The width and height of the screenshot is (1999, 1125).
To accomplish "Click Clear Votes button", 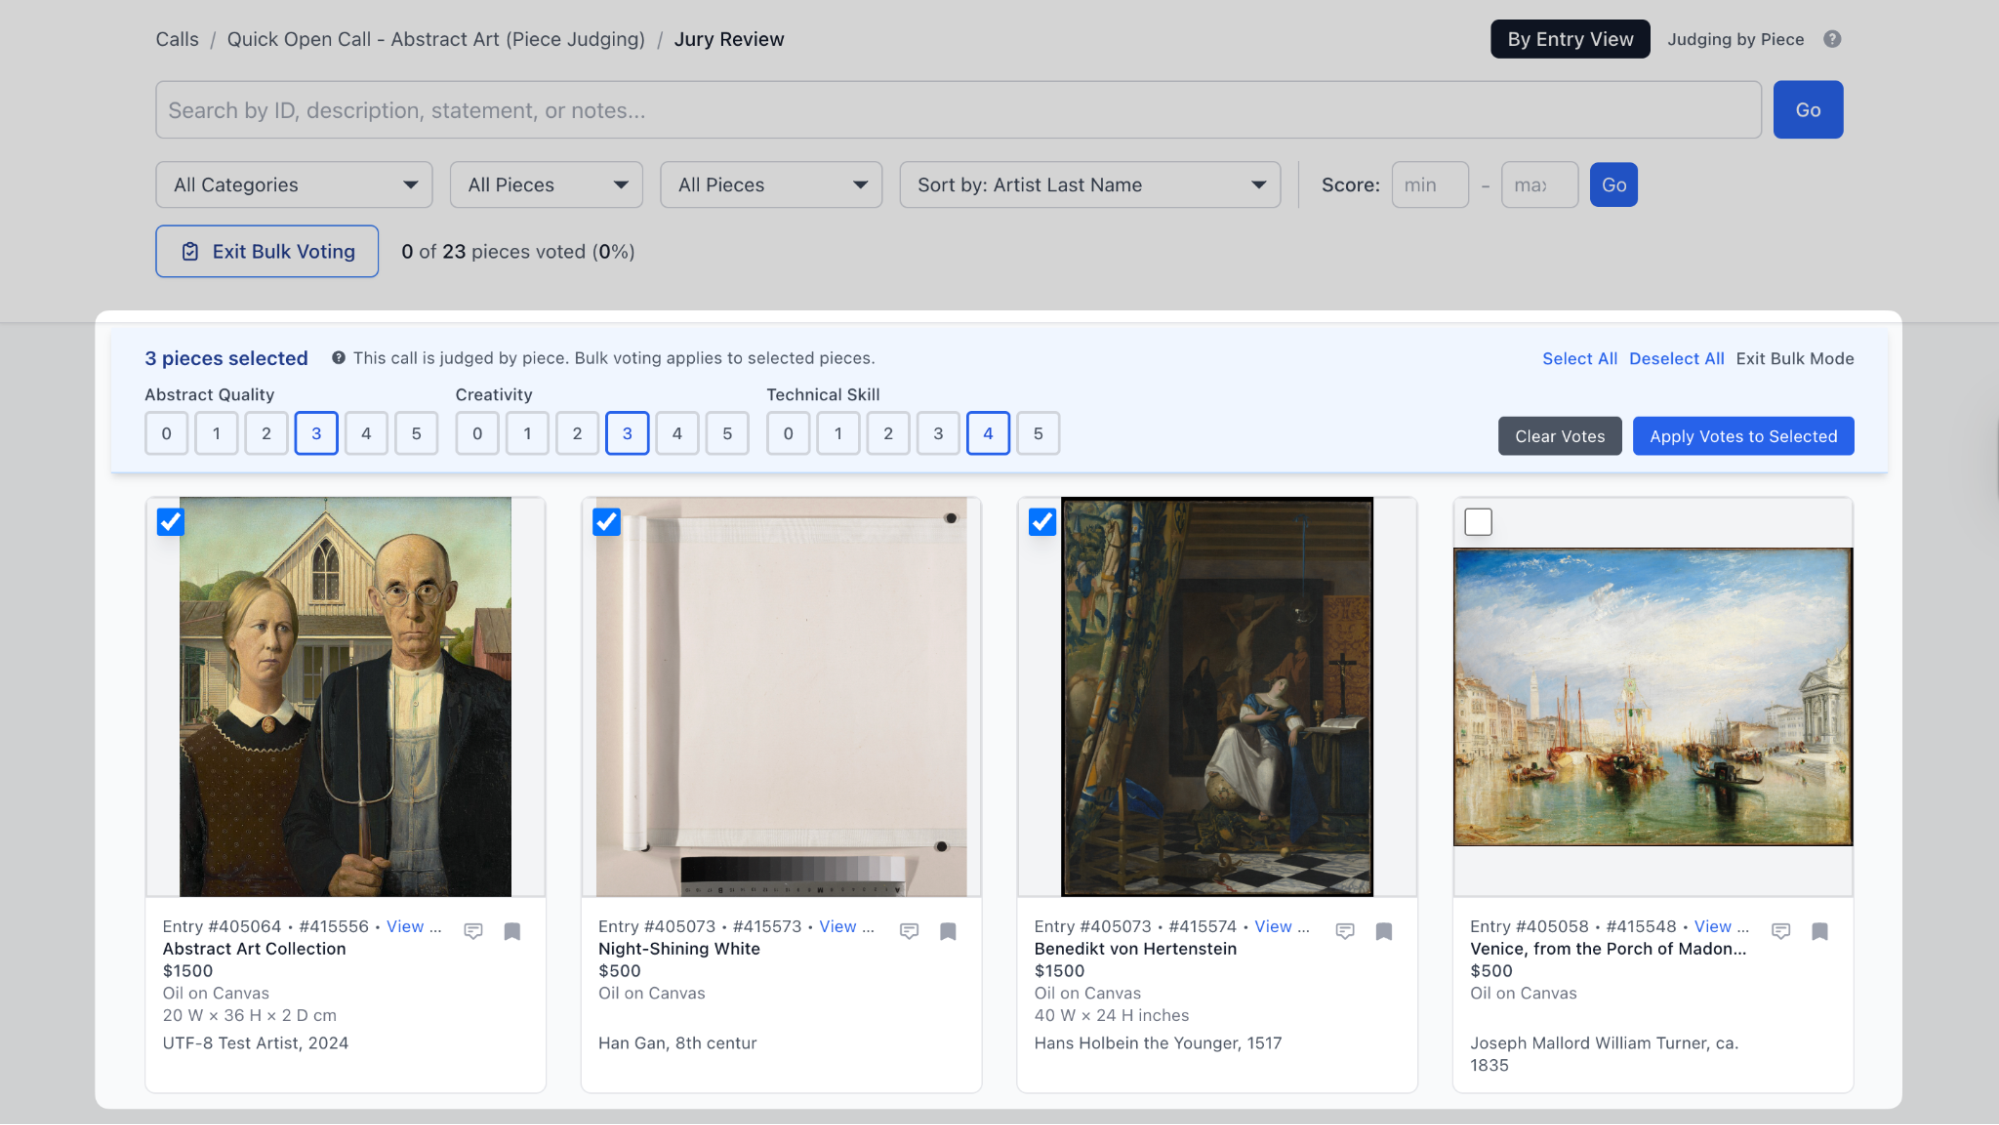I will click(x=1560, y=436).
